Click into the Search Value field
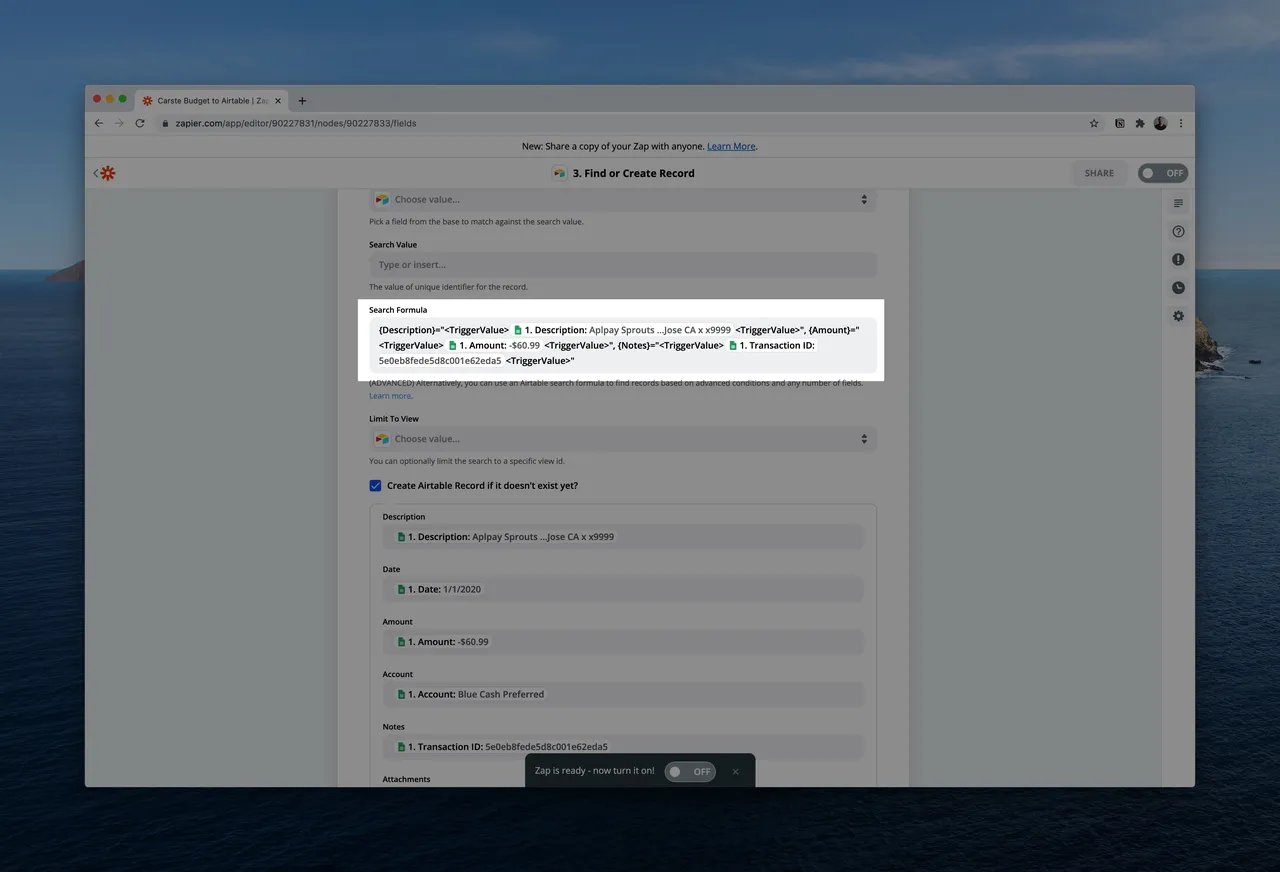Image resolution: width=1280 pixels, height=872 pixels. (623, 265)
